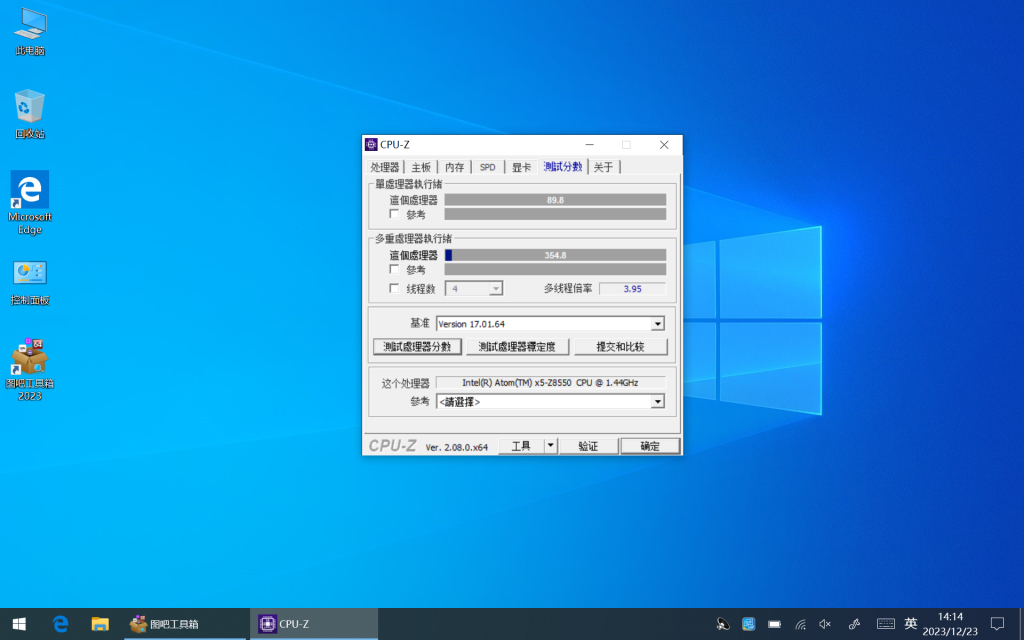Image resolution: width=1024 pixels, height=640 pixels.
Task: Click the 多线程倍率 value 3.95
Action: pos(632,288)
